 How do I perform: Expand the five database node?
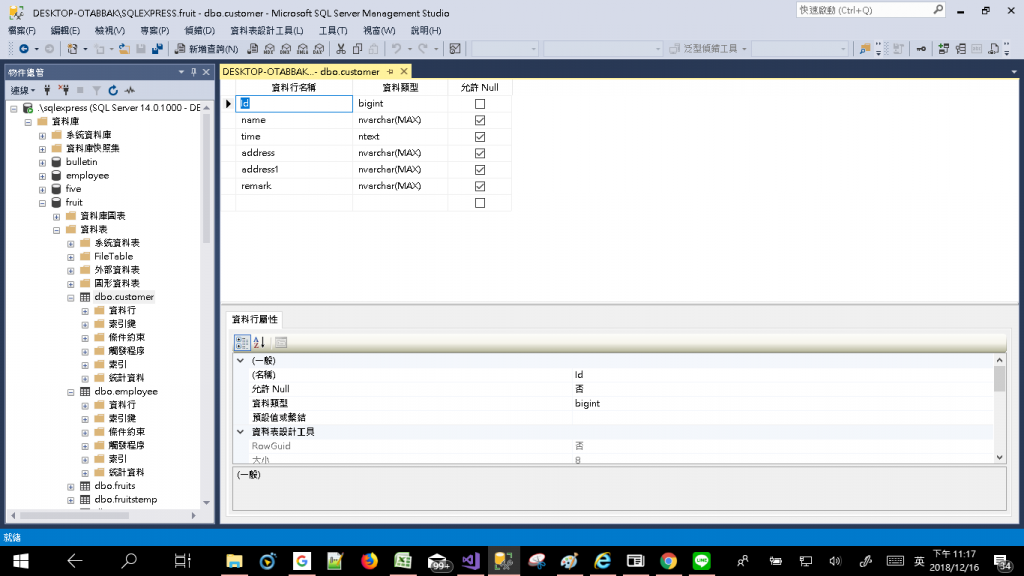pos(42,189)
